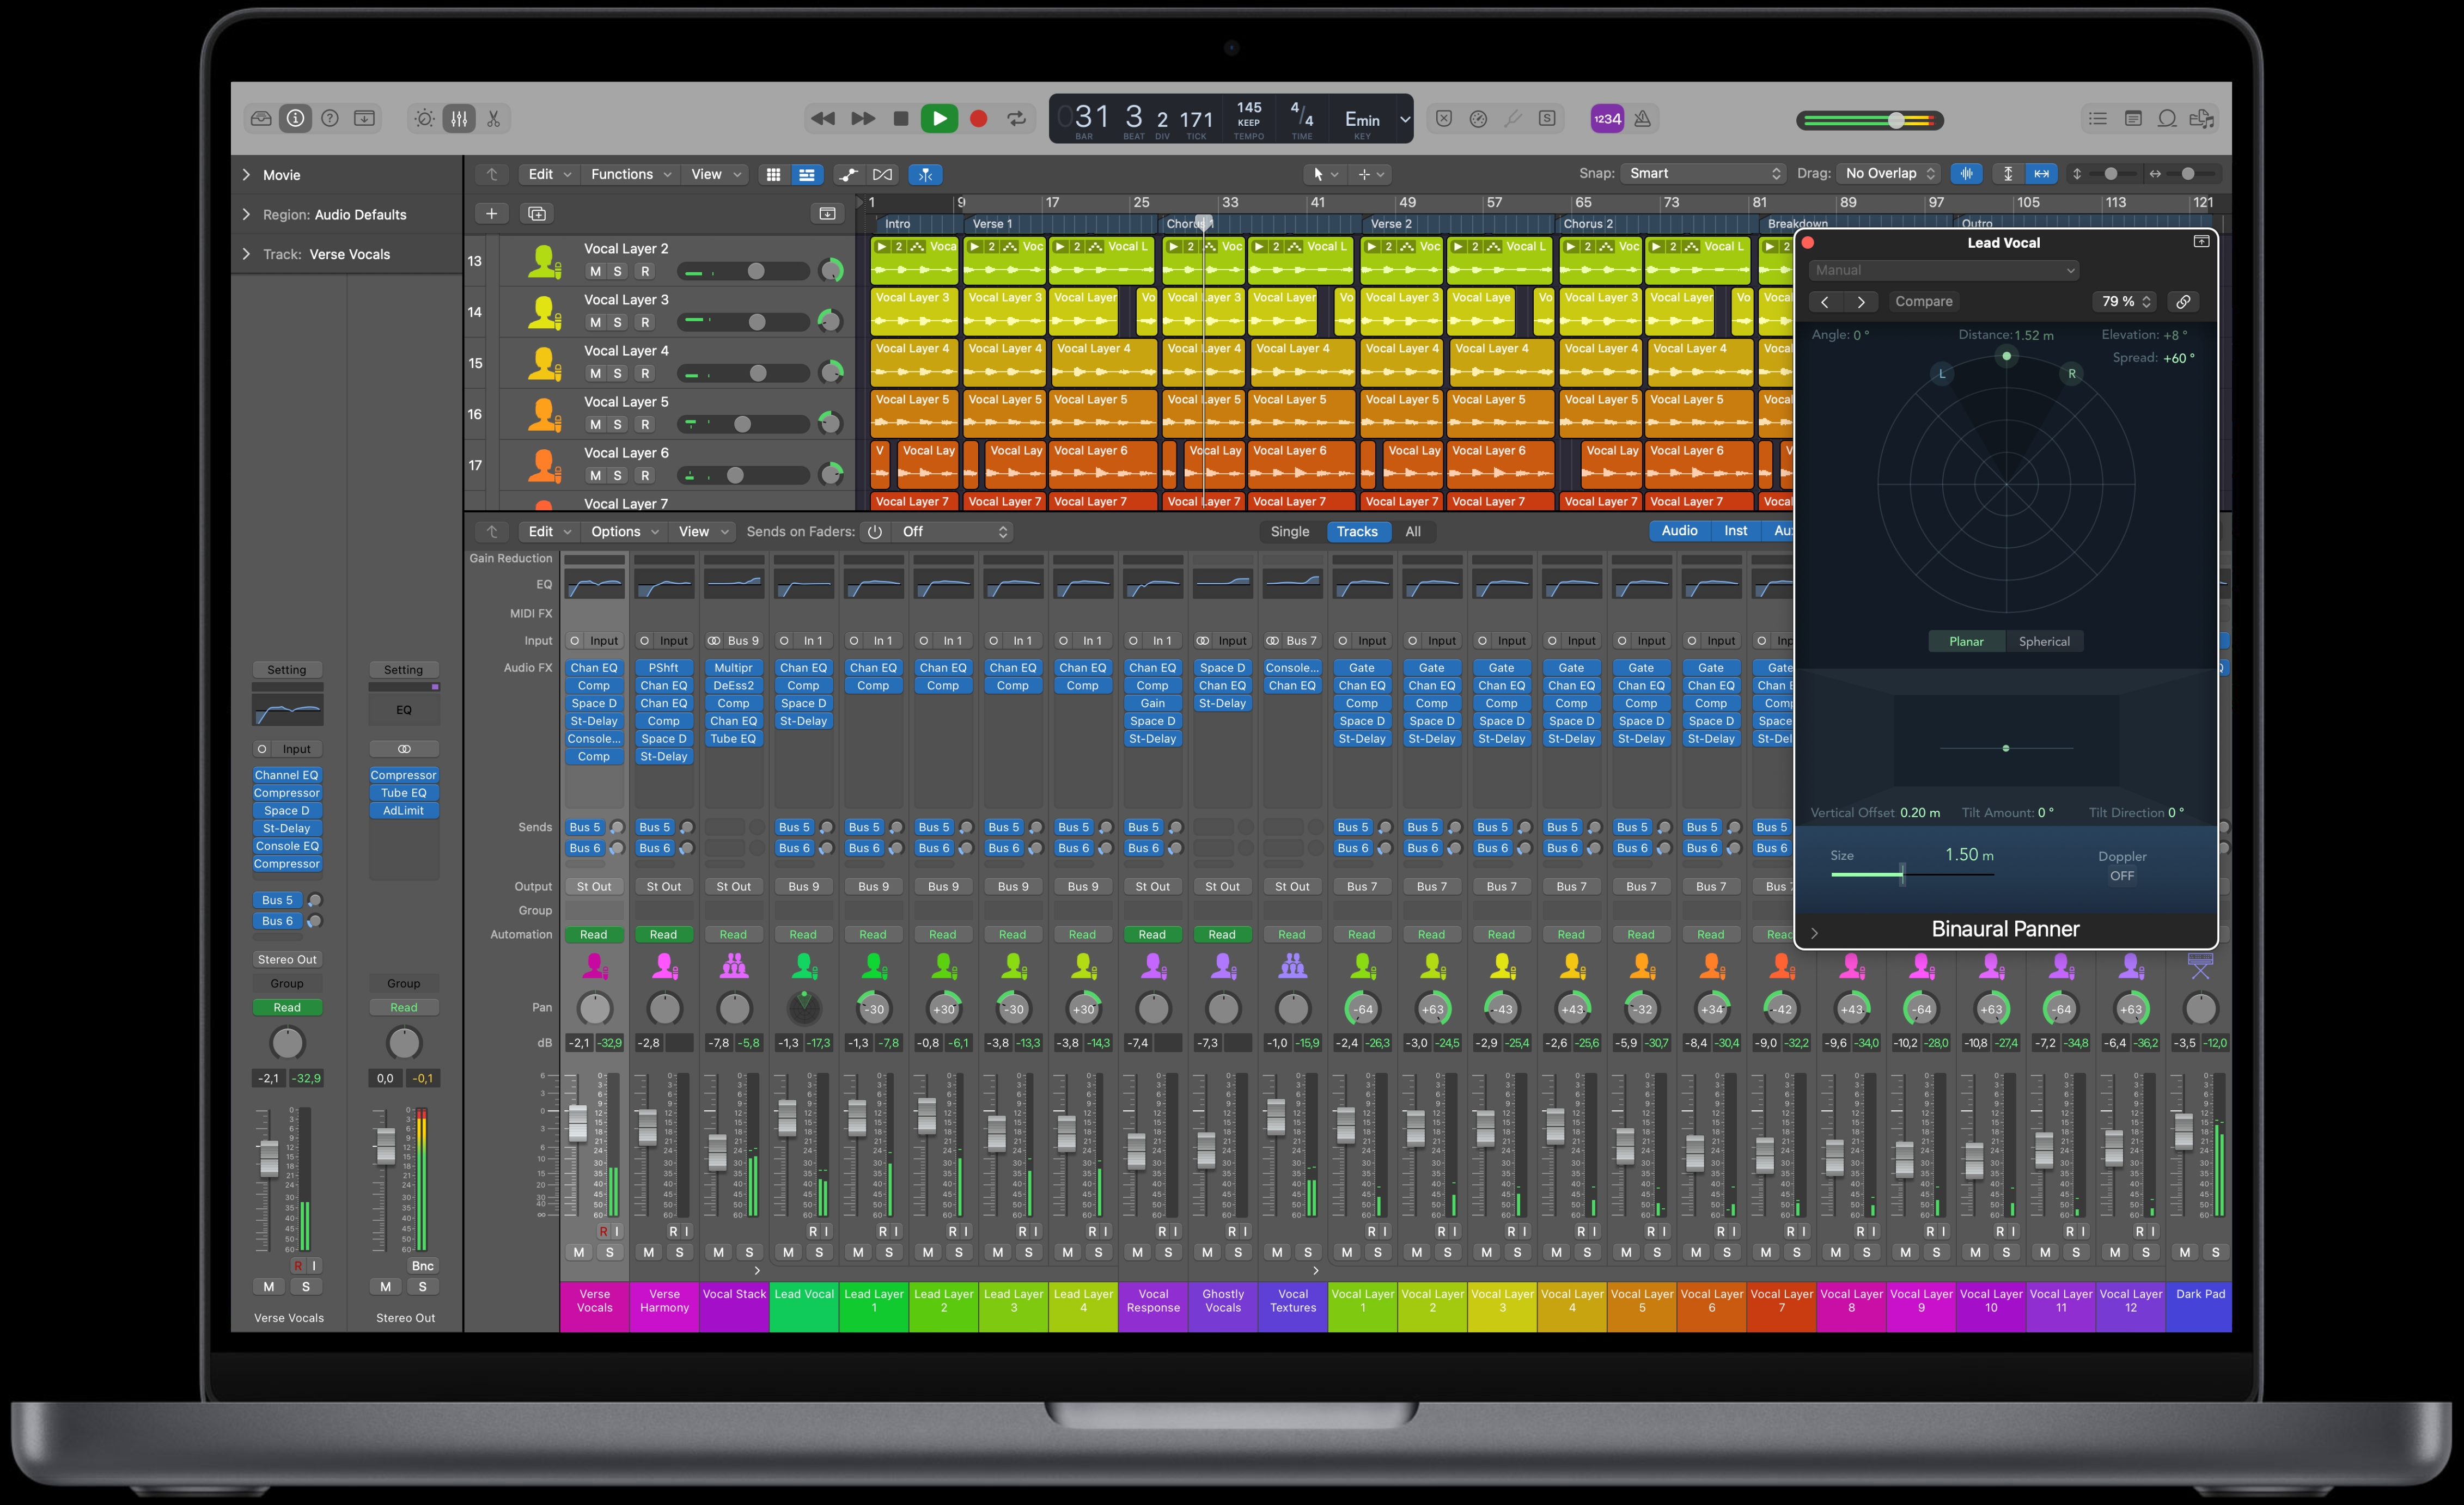
Task: Open the Loop Browser icon
Action: (2167, 118)
